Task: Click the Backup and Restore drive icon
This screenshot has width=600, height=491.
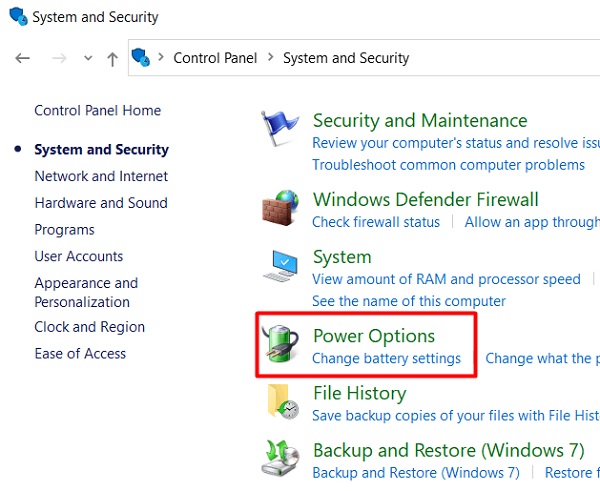Action: [x=280, y=458]
